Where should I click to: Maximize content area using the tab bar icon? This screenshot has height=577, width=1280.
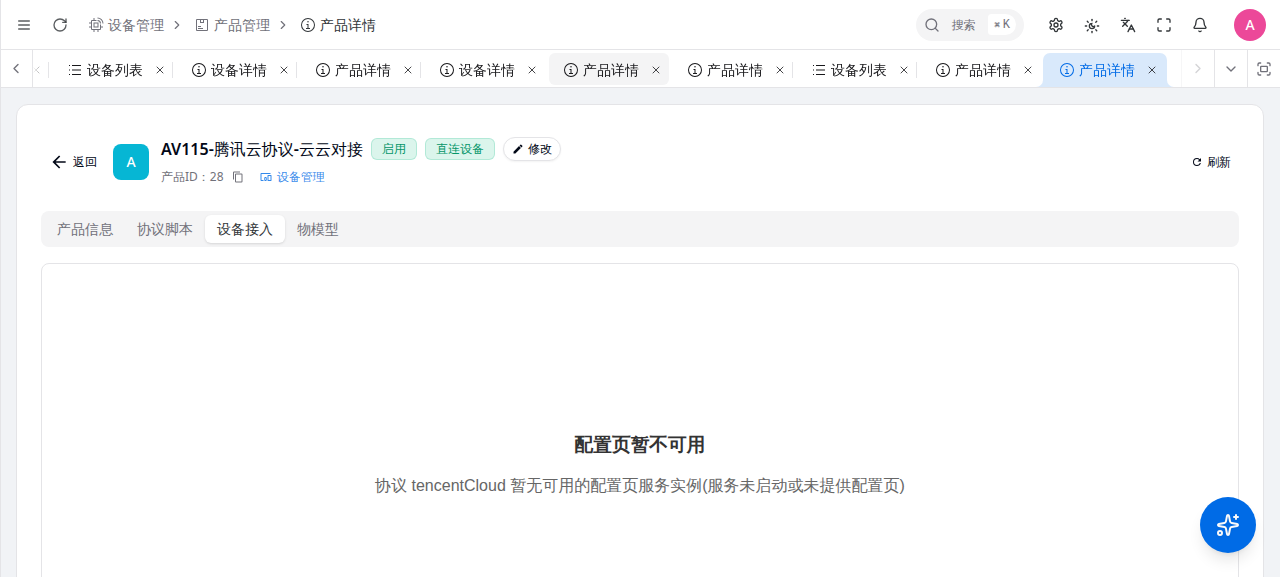point(1264,69)
